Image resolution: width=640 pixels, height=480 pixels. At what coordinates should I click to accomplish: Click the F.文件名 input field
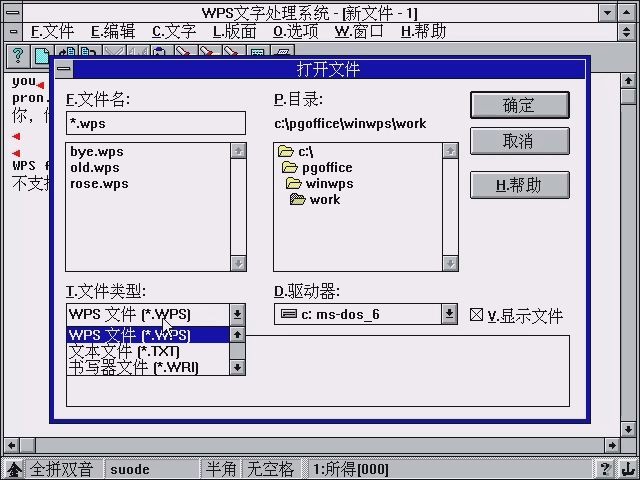coord(156,123)
